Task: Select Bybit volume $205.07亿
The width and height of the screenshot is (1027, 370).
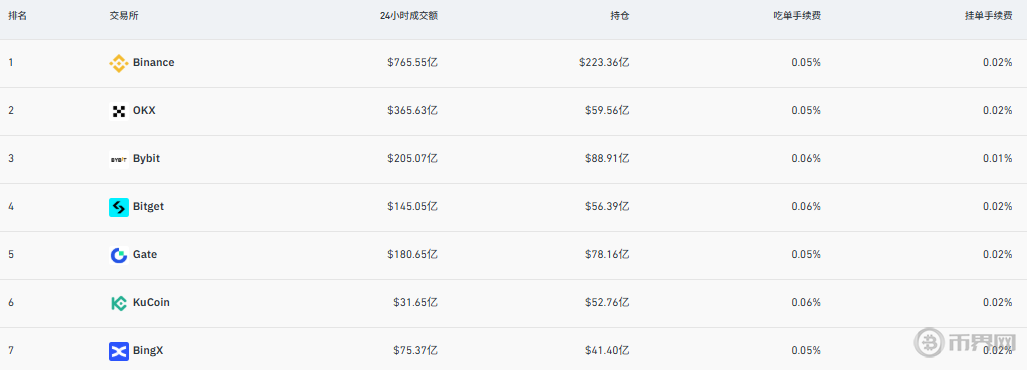Action: point(413,158)
